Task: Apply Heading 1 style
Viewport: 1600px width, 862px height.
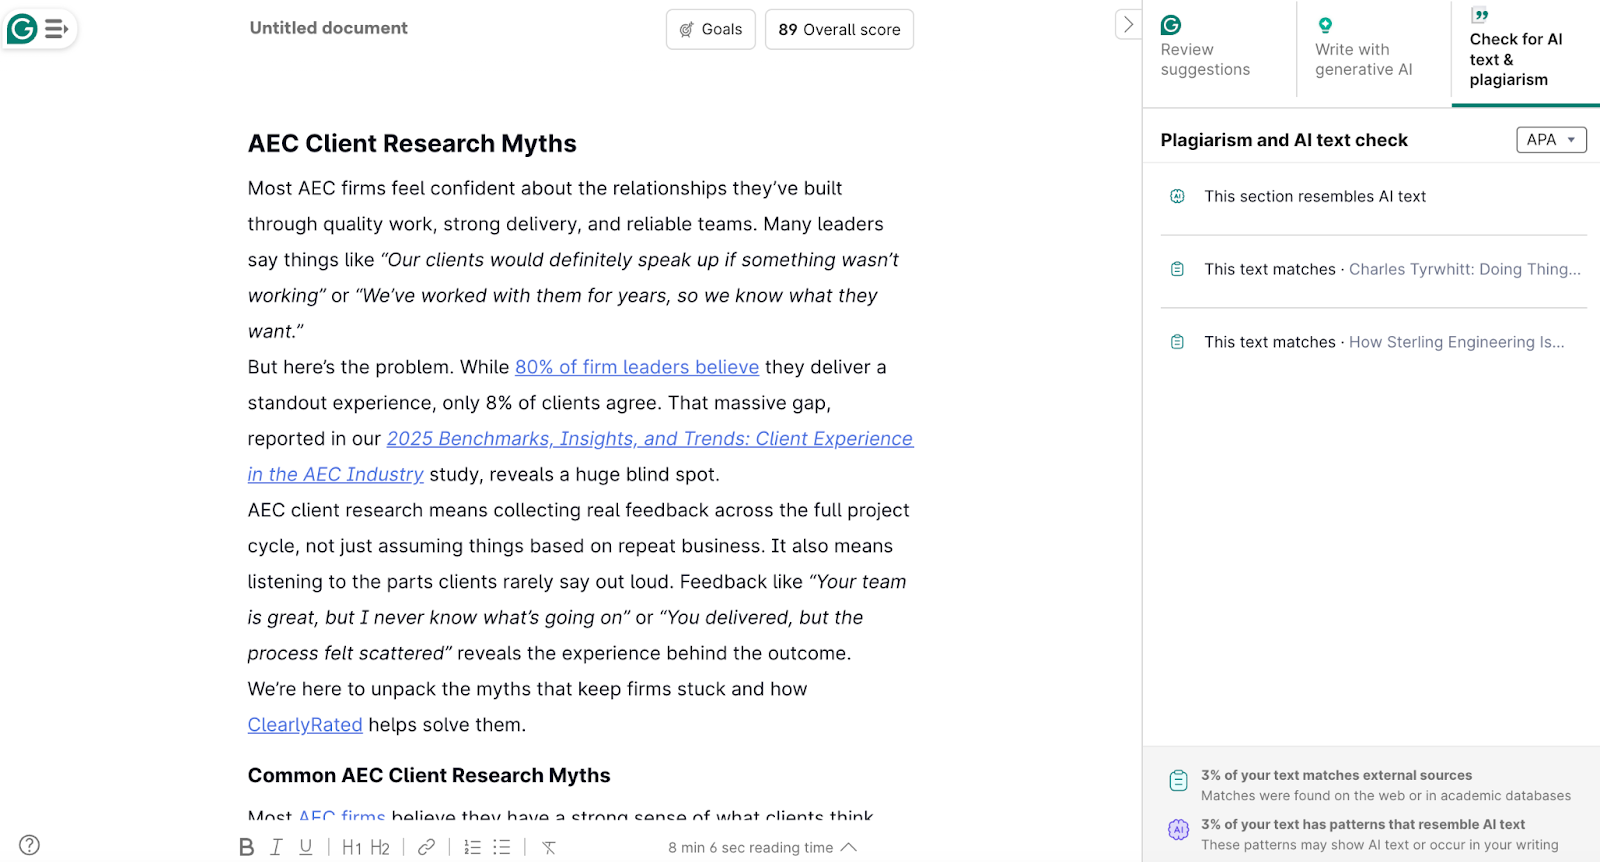Action: pyautogui.click(x=352, y=848)
